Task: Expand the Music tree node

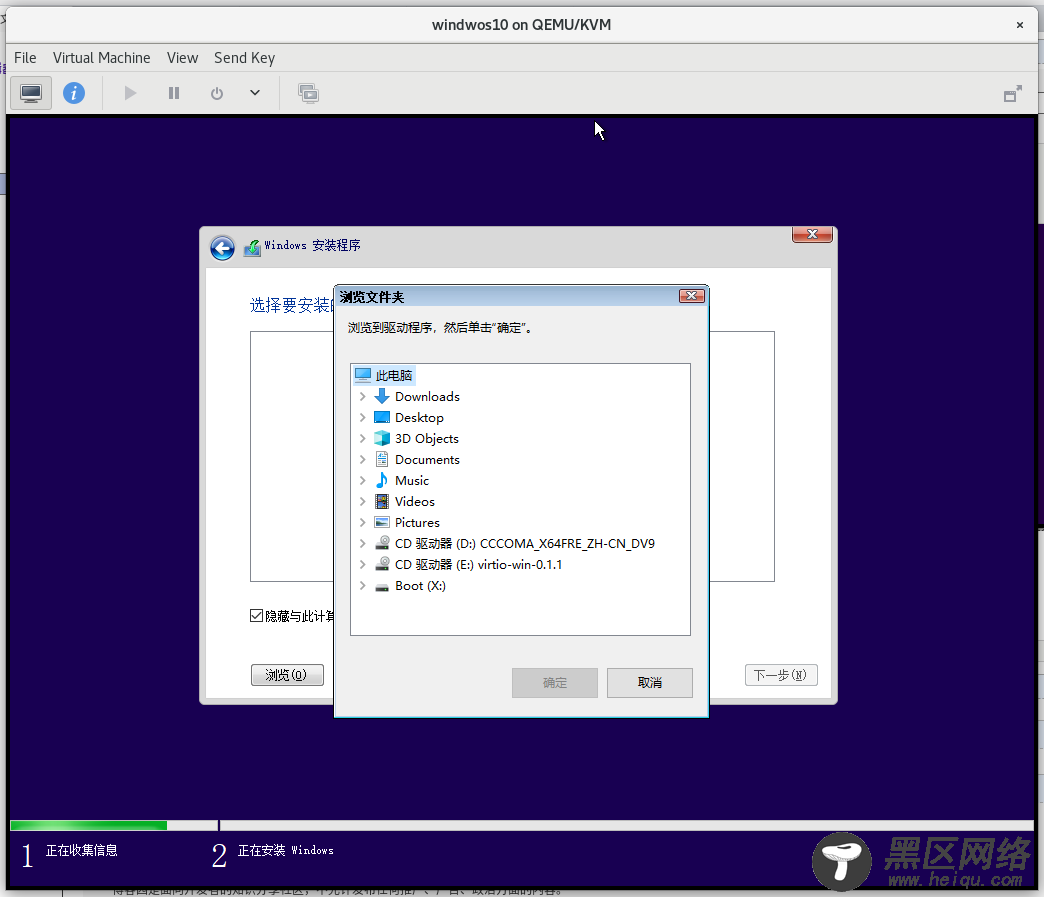Action: (x=362, y=480)
